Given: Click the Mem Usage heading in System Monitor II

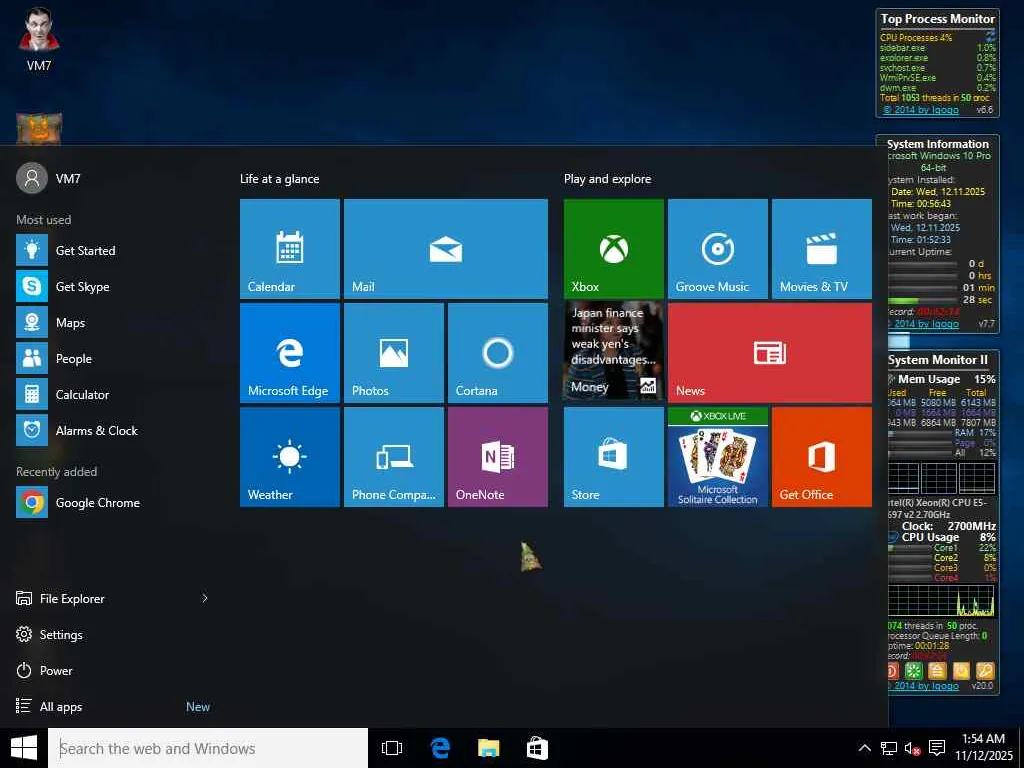Looking at the screenshot, I should [929, 379].
